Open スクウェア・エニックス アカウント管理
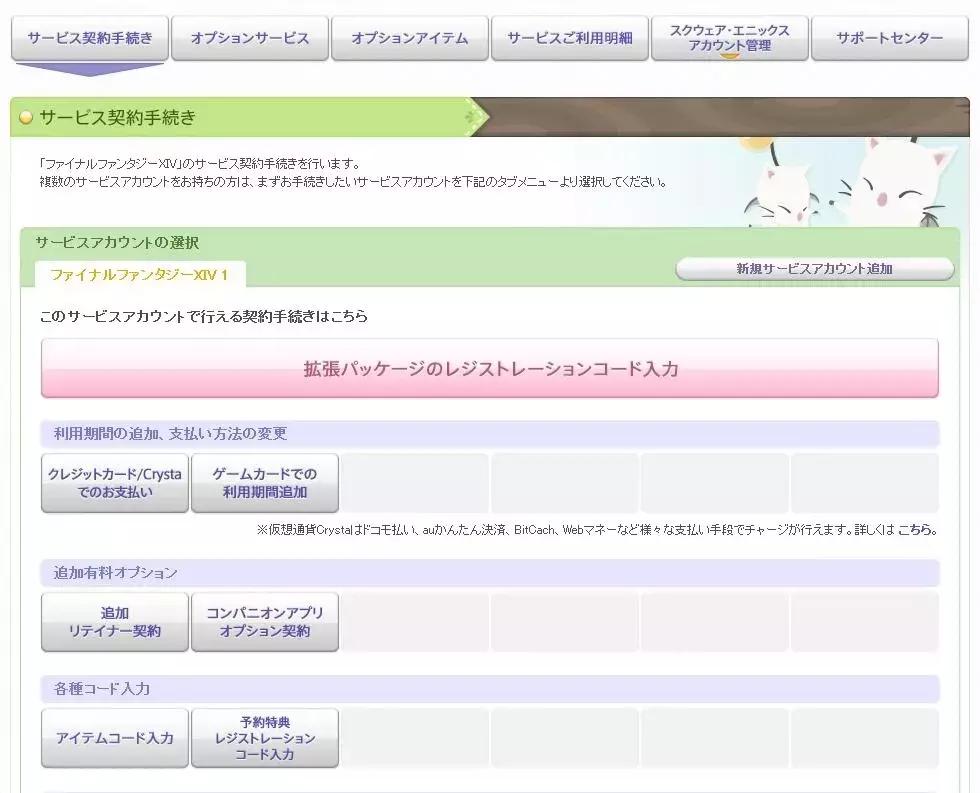Viewport: 980px width, 793px height. (729, 38)
